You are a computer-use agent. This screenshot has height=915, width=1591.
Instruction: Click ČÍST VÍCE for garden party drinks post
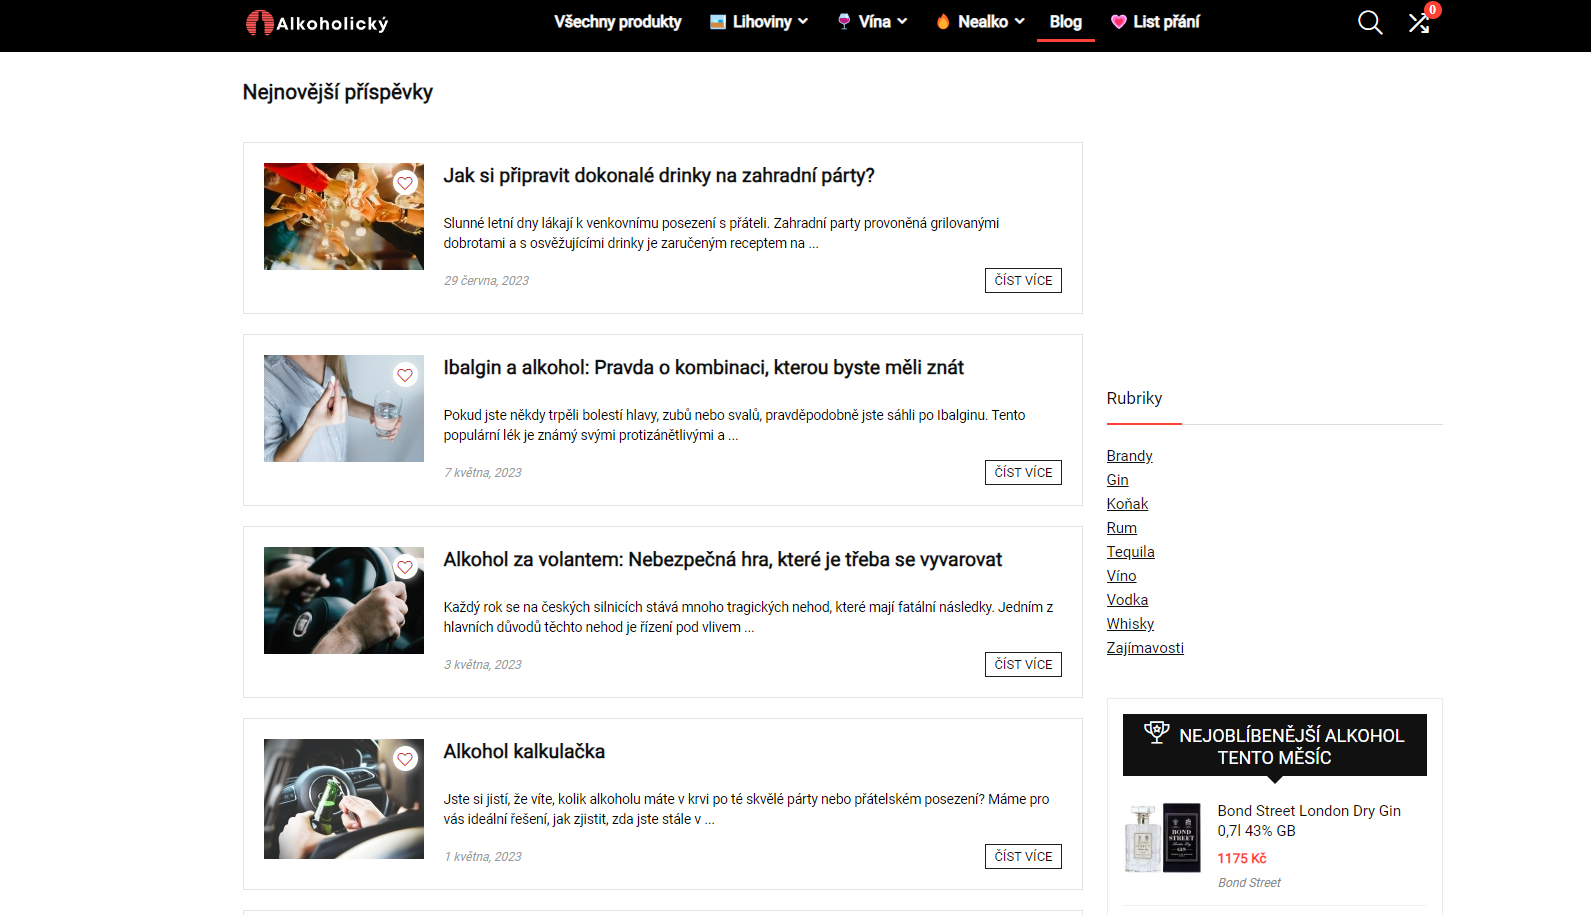[x=1023, y=280]
